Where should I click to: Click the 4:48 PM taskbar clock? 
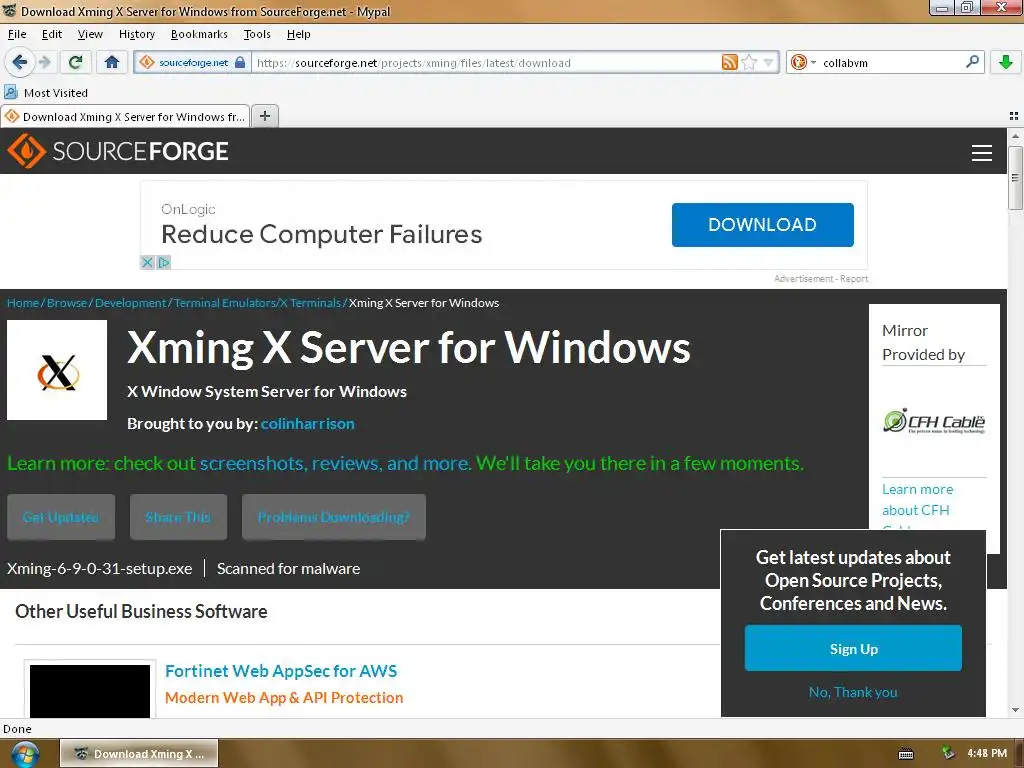click(x=987, y=753)
